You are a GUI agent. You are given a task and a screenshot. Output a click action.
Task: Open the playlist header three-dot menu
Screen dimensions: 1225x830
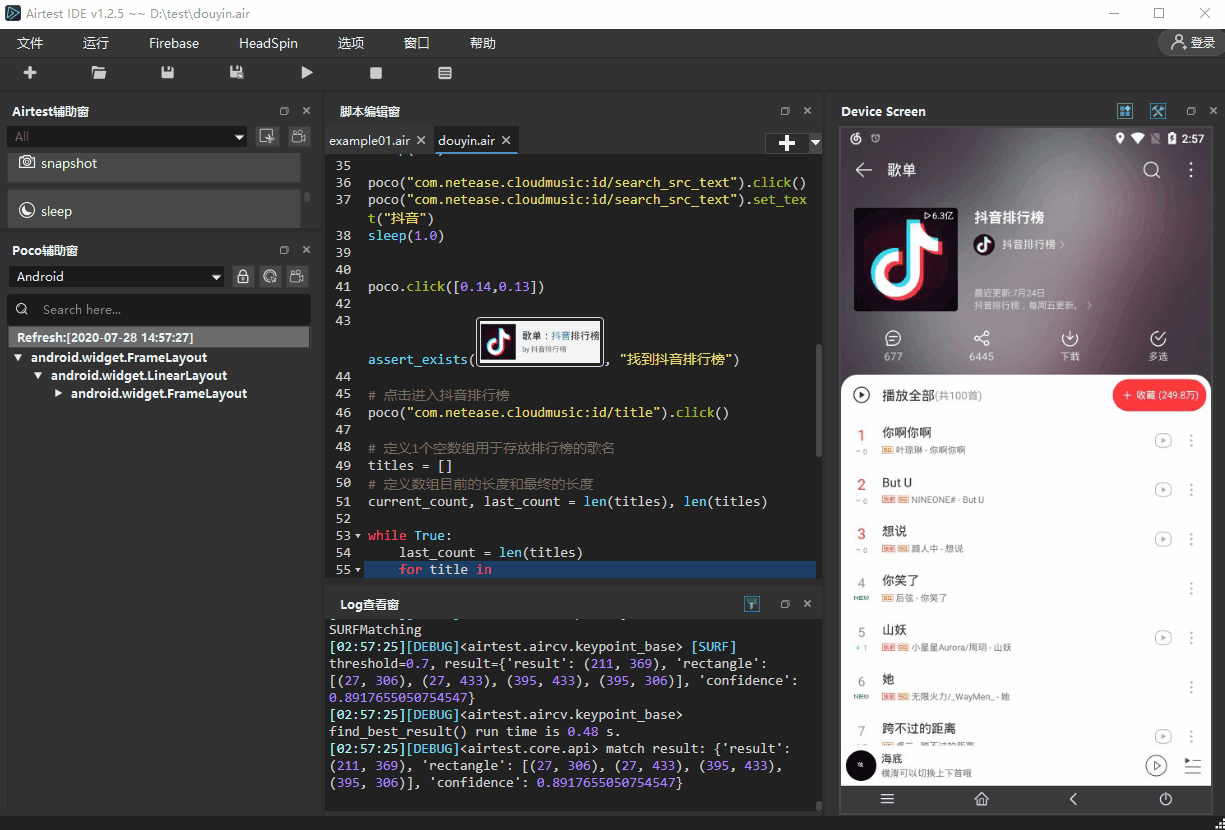[x=1191, y=170]
